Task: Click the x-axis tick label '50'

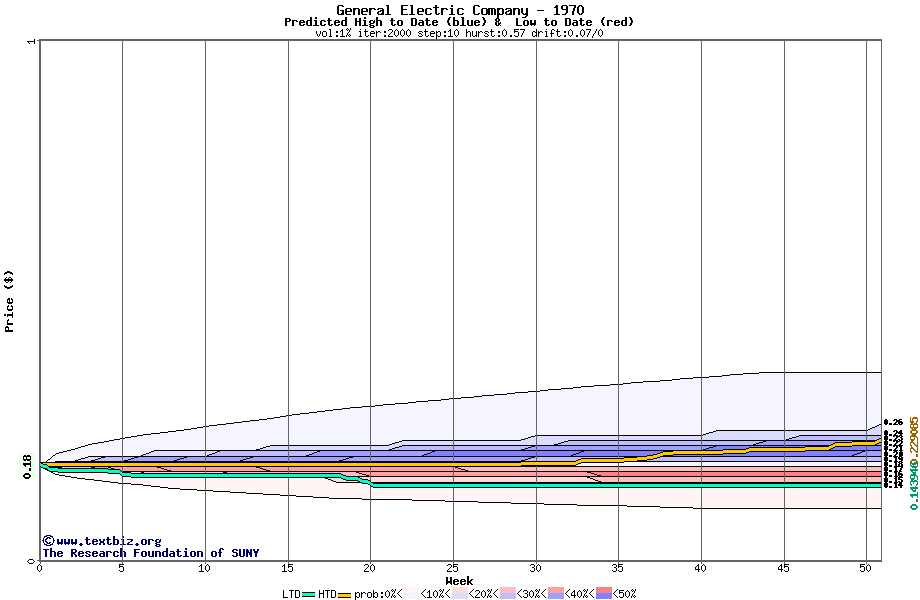Action: (866, 568)
